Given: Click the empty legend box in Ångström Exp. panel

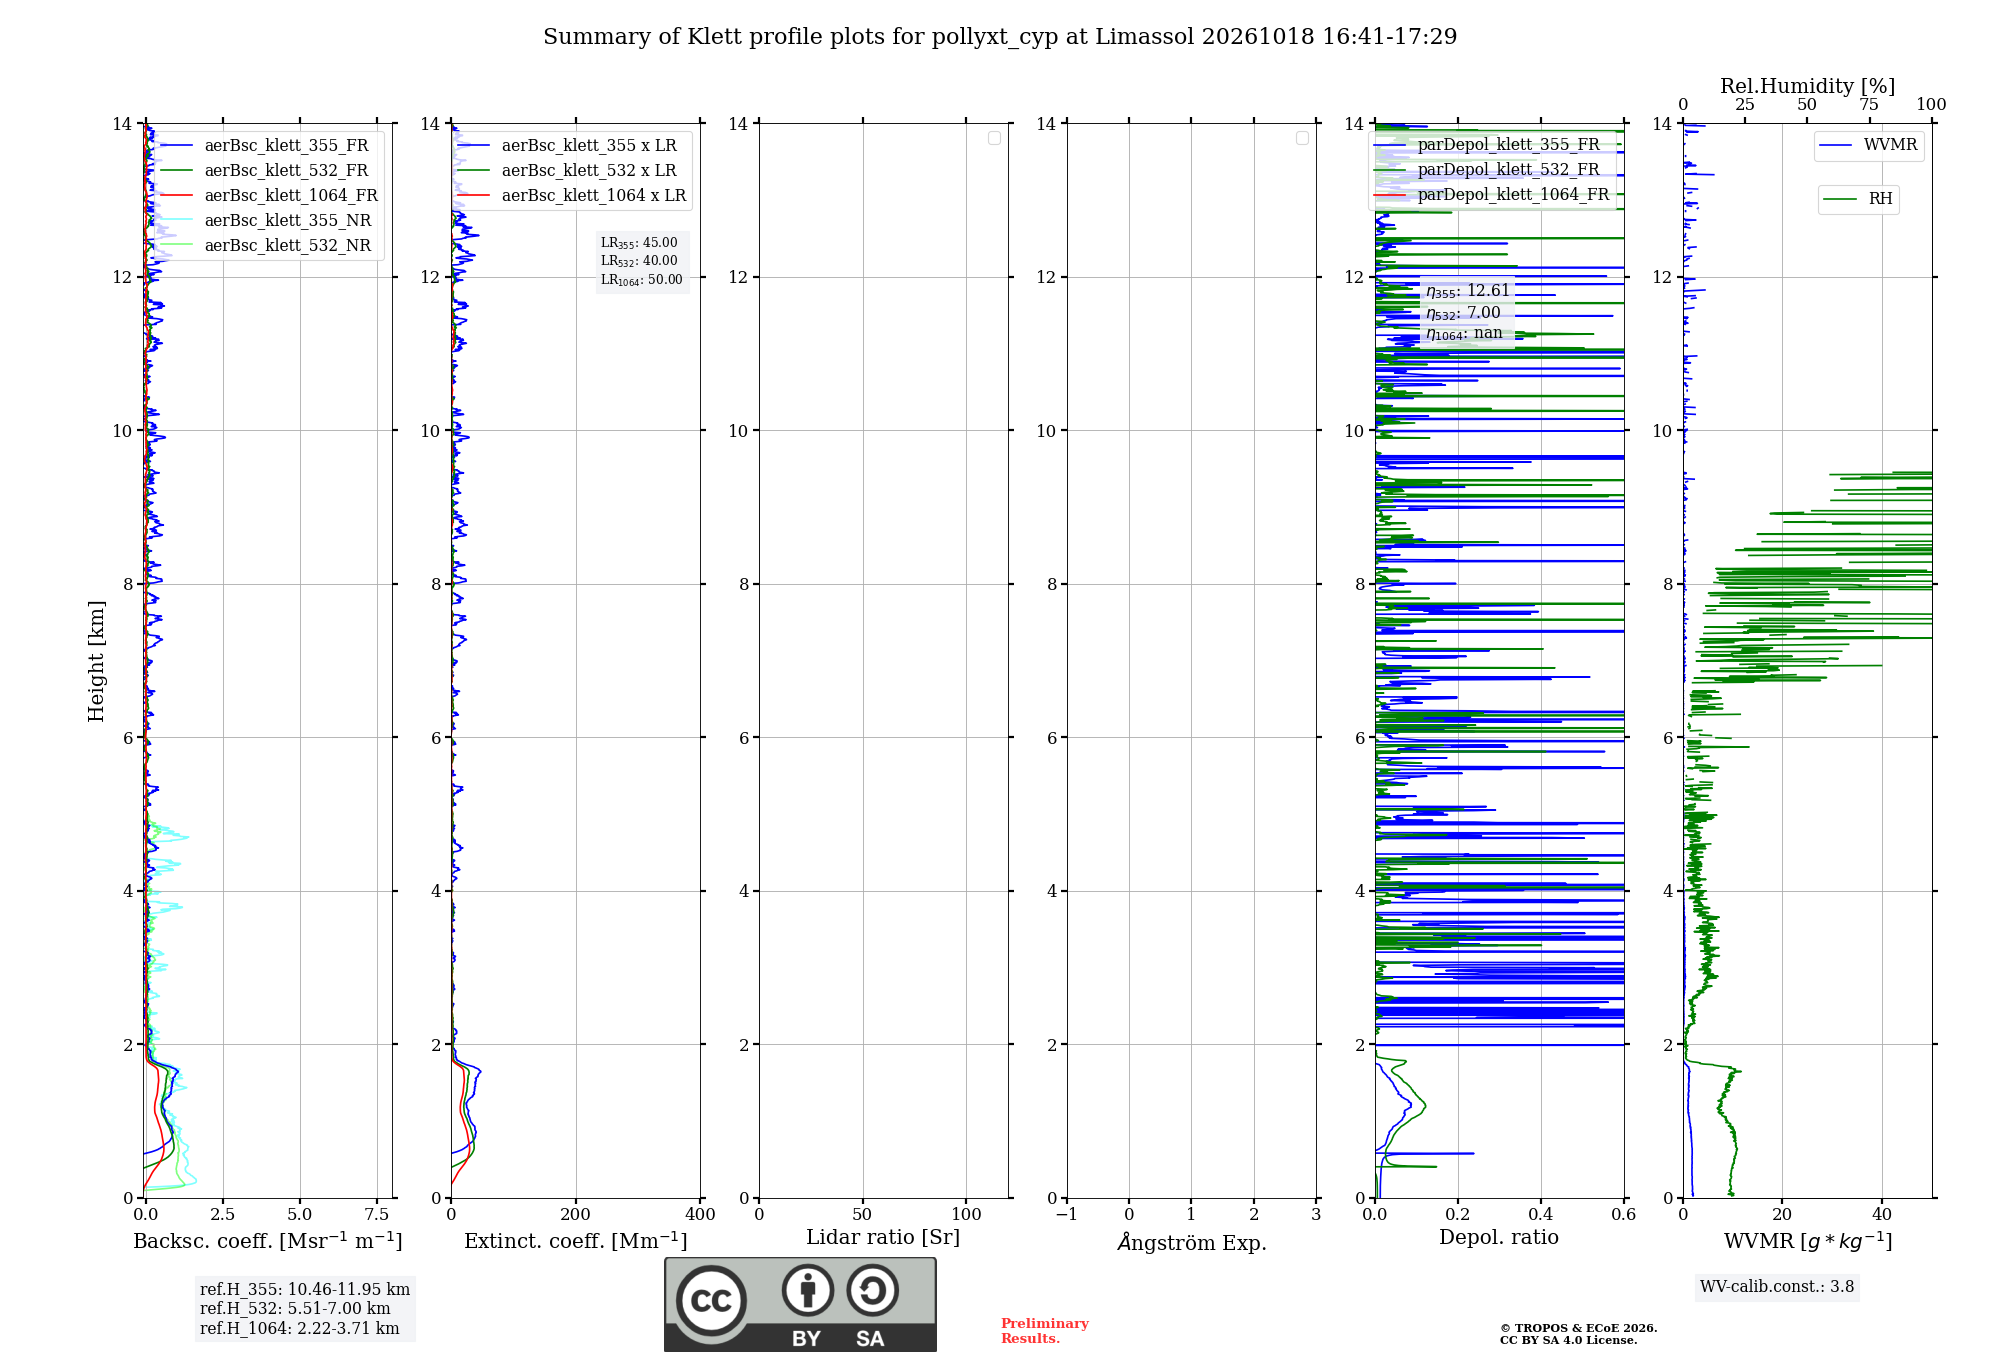Looking at the screenshot, I should (1302, 138).
